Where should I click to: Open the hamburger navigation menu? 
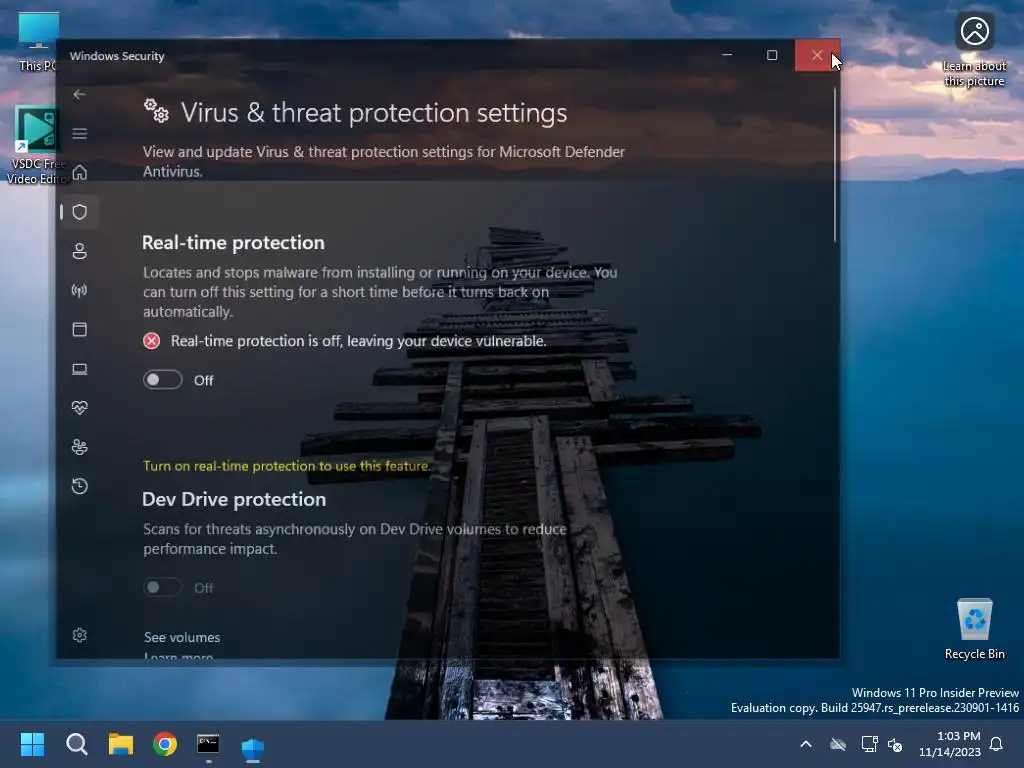tap(79, 134)
